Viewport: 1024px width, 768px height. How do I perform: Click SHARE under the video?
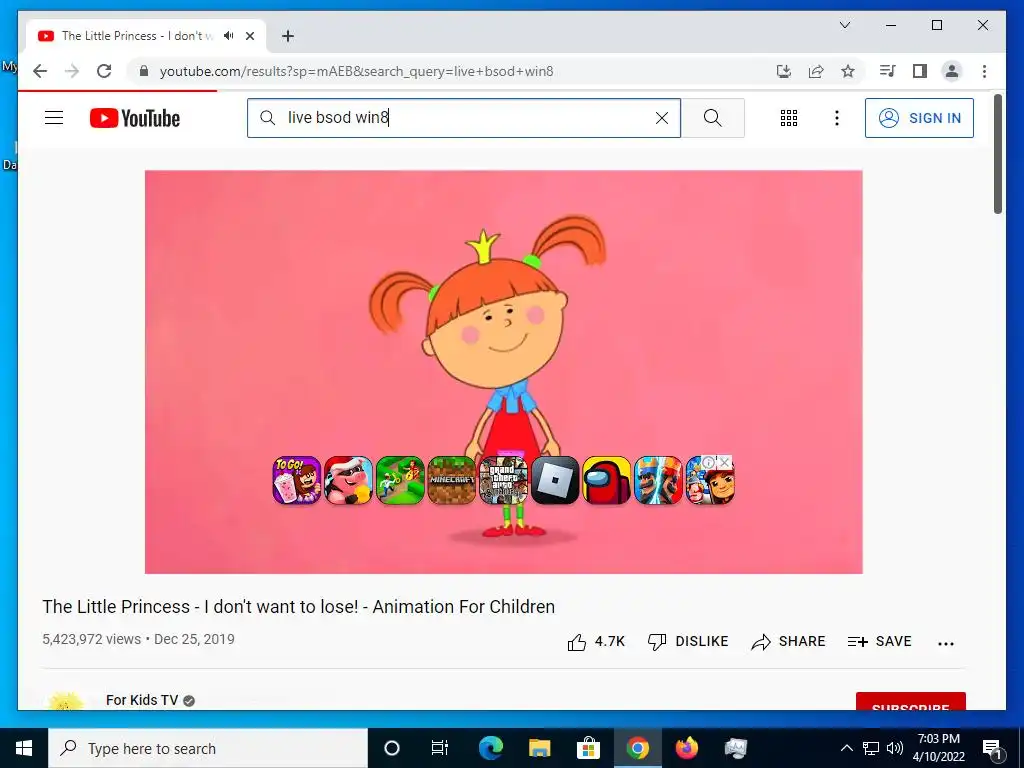788,642
